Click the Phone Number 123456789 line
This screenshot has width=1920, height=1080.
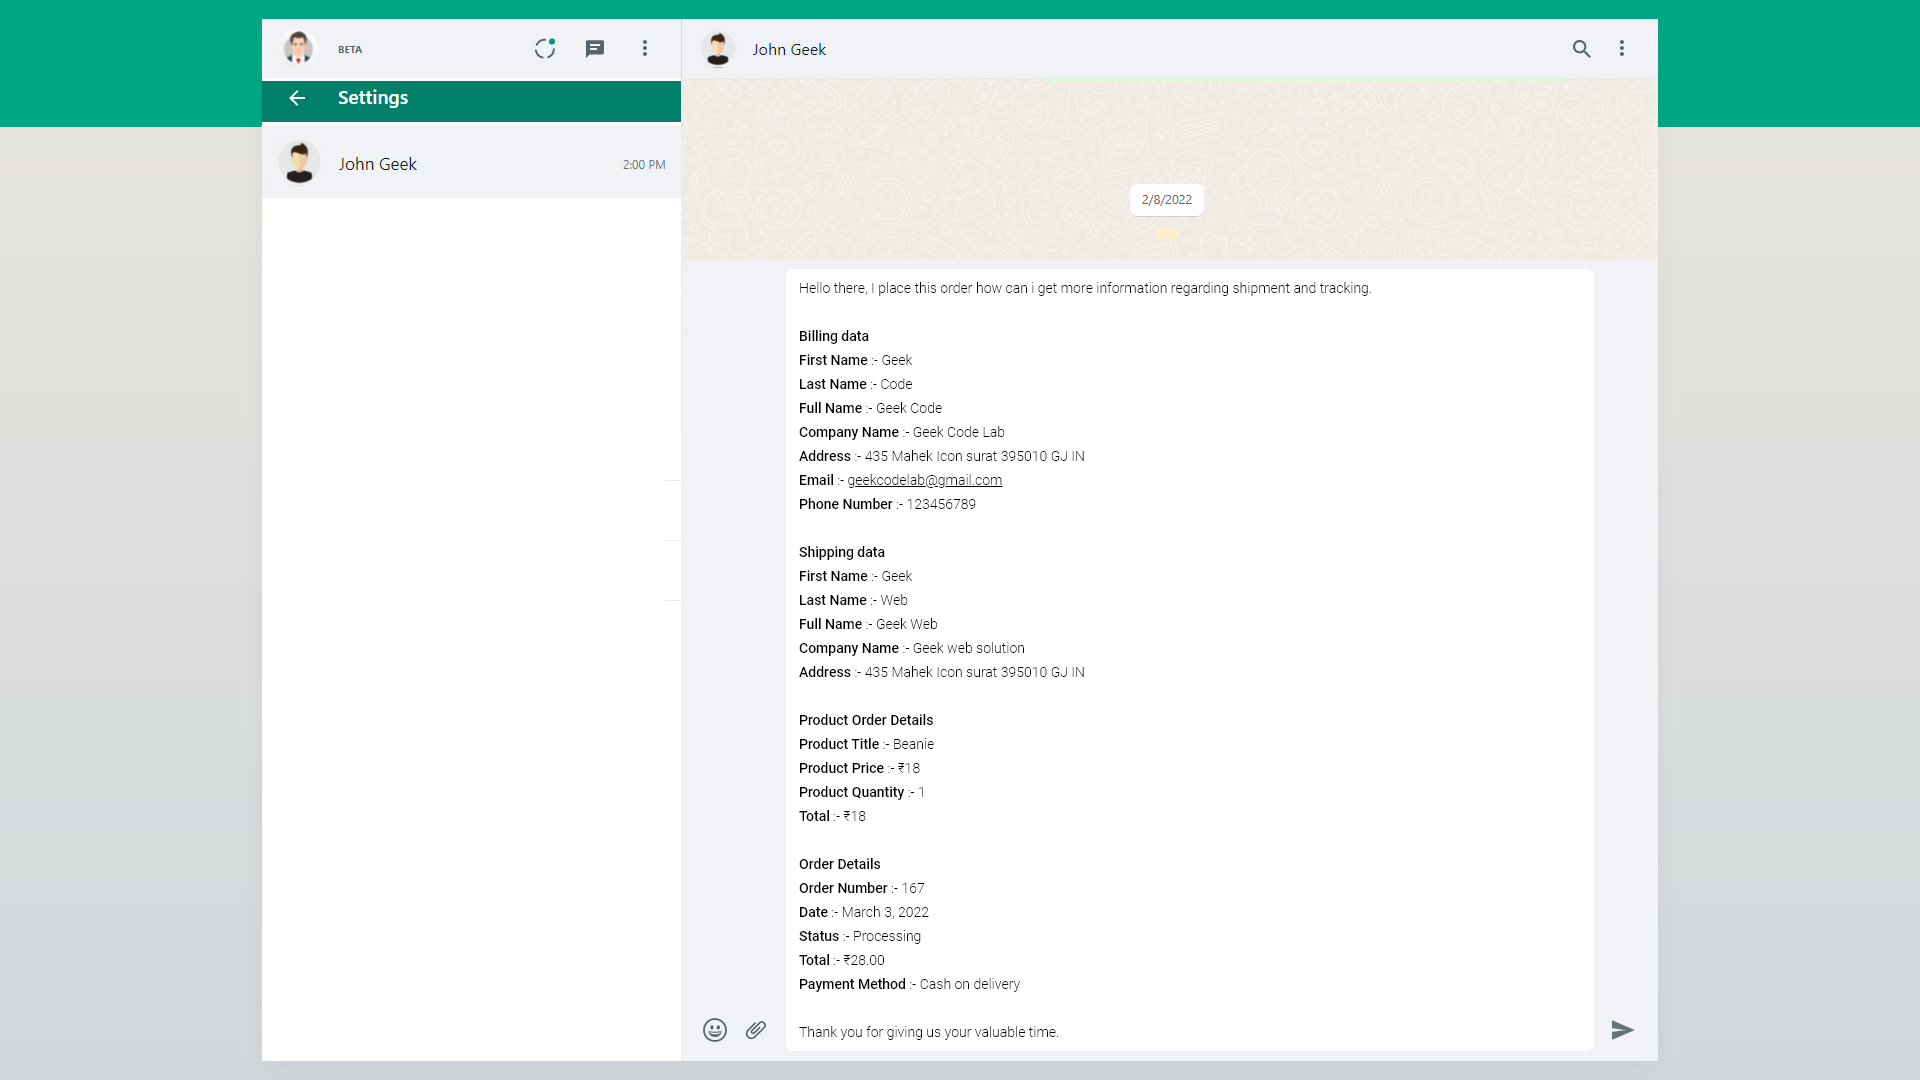point(888,504)
